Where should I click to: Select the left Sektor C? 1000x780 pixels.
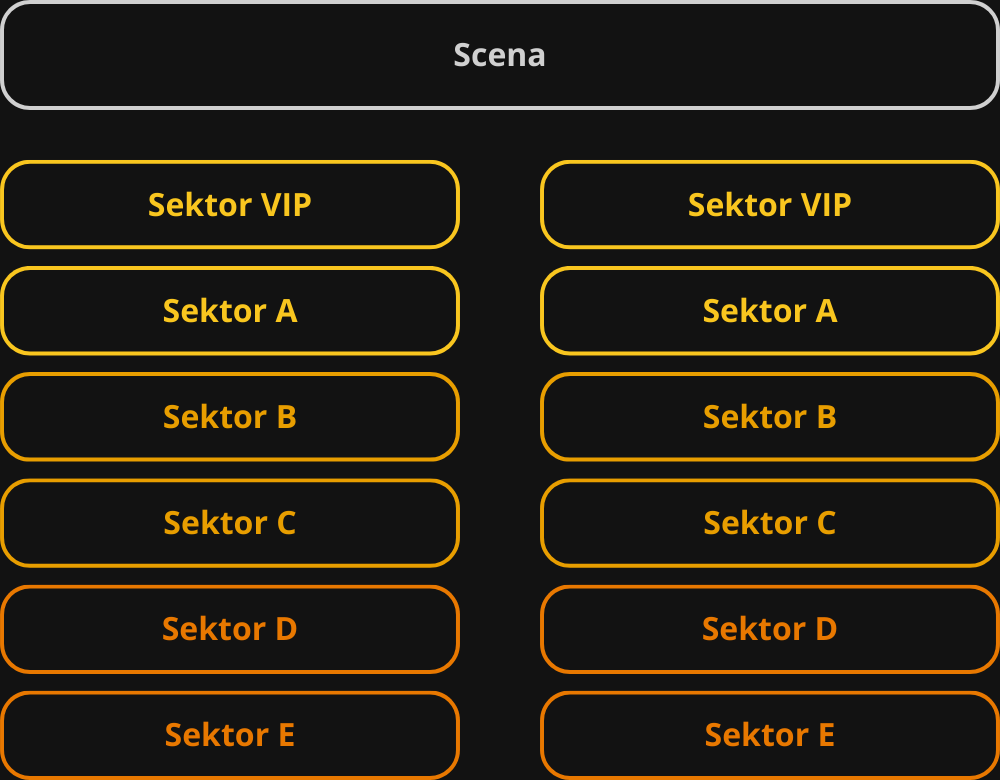230,523
